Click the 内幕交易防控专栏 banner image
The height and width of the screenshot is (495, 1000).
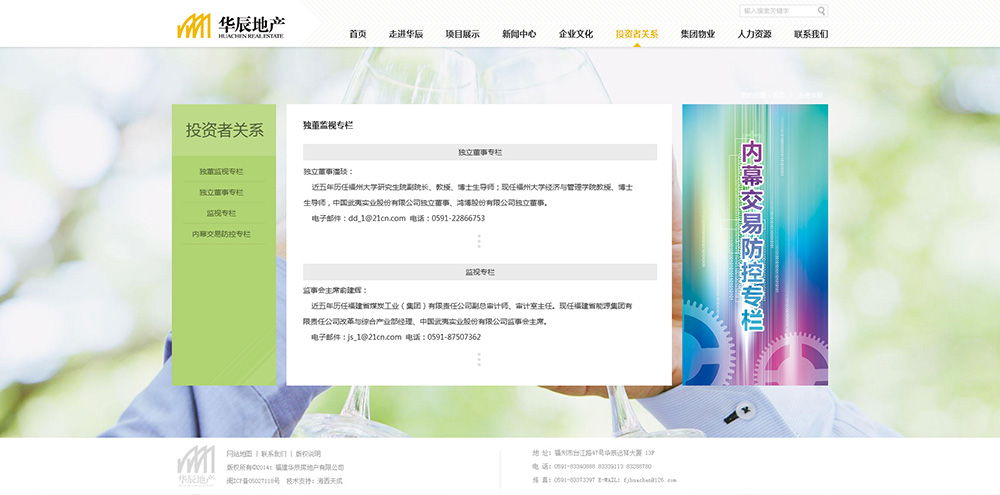coord(754,244)
